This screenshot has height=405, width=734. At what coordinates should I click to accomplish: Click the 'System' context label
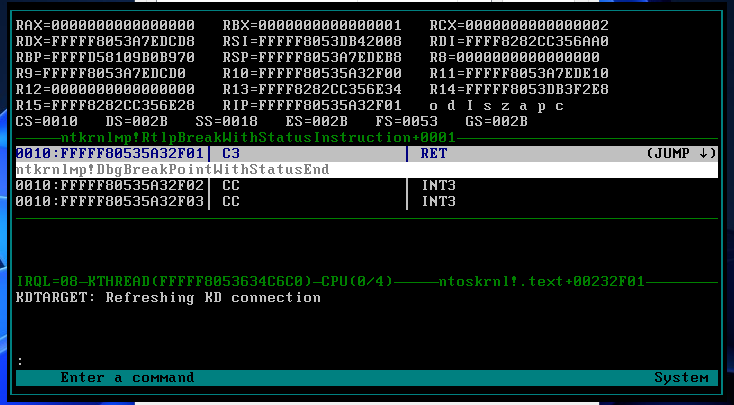(681, 377)
